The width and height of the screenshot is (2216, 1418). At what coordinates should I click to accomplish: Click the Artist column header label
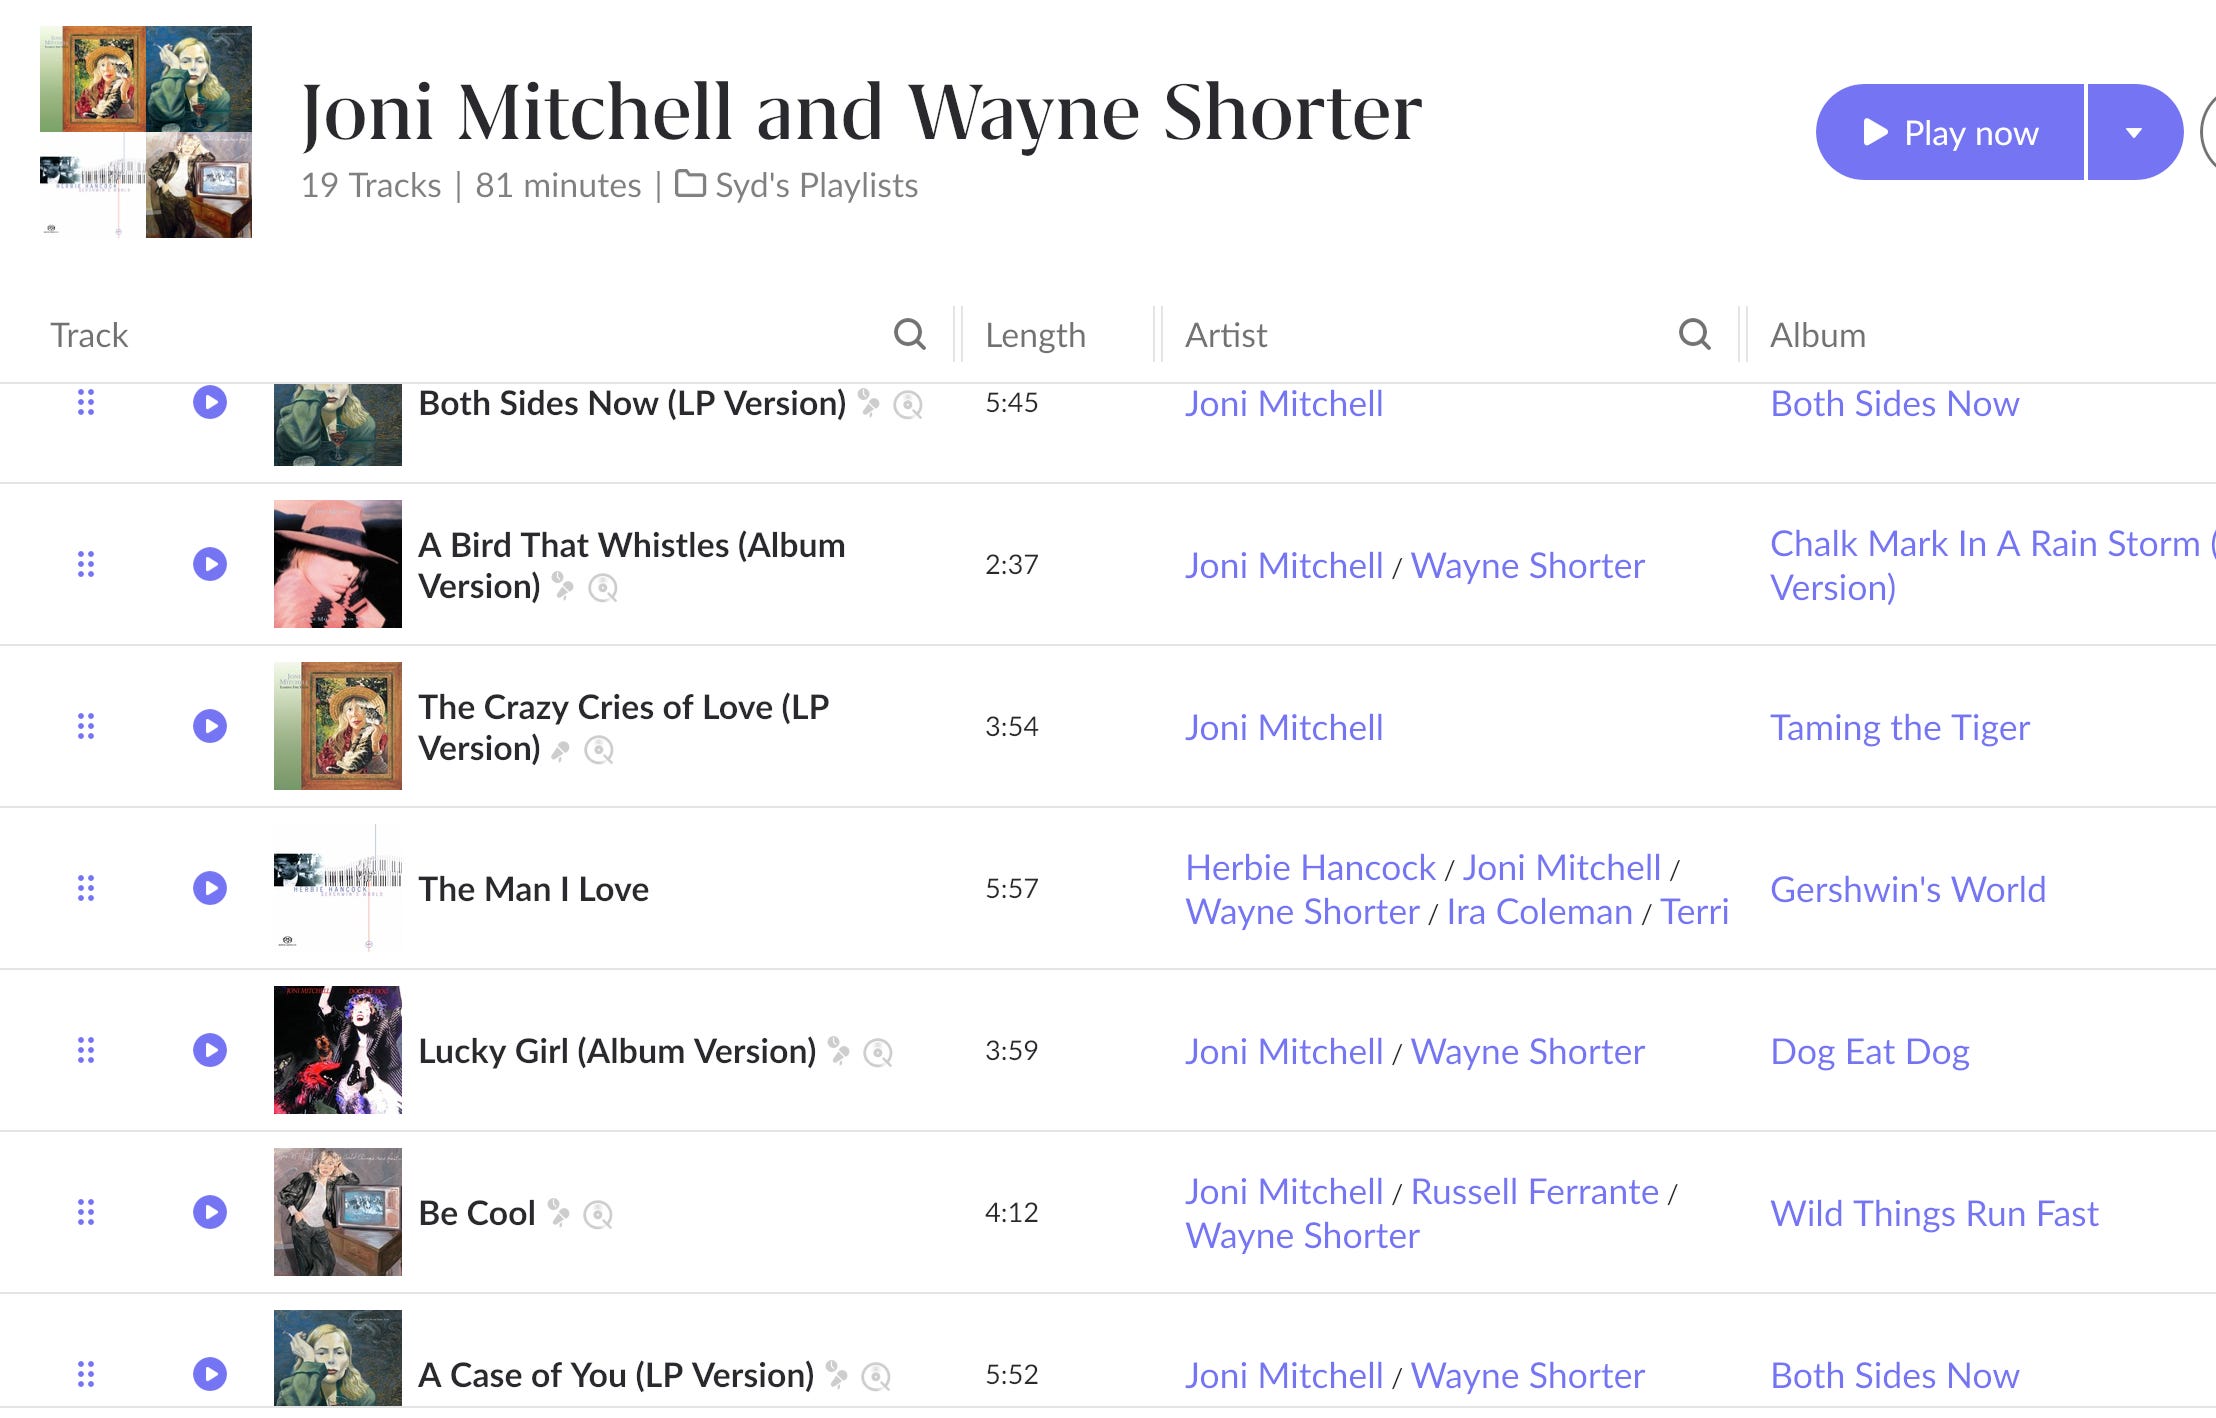[1226, 335]
